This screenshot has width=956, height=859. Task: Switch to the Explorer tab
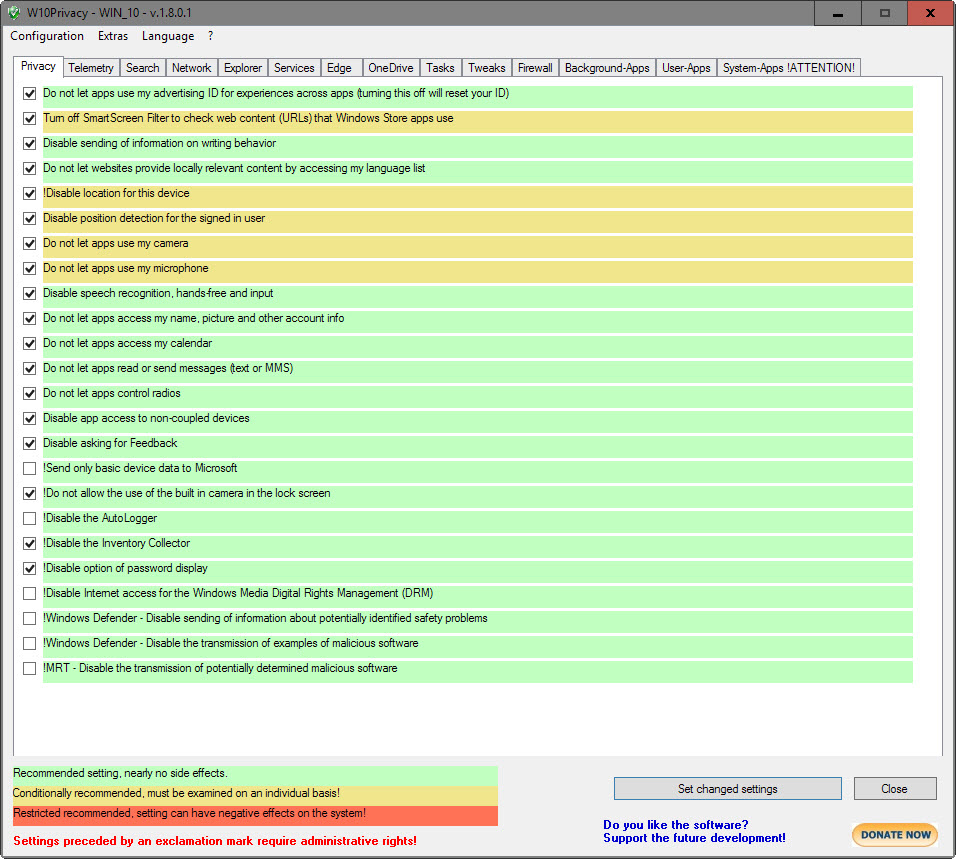click(x=243, y=68)
